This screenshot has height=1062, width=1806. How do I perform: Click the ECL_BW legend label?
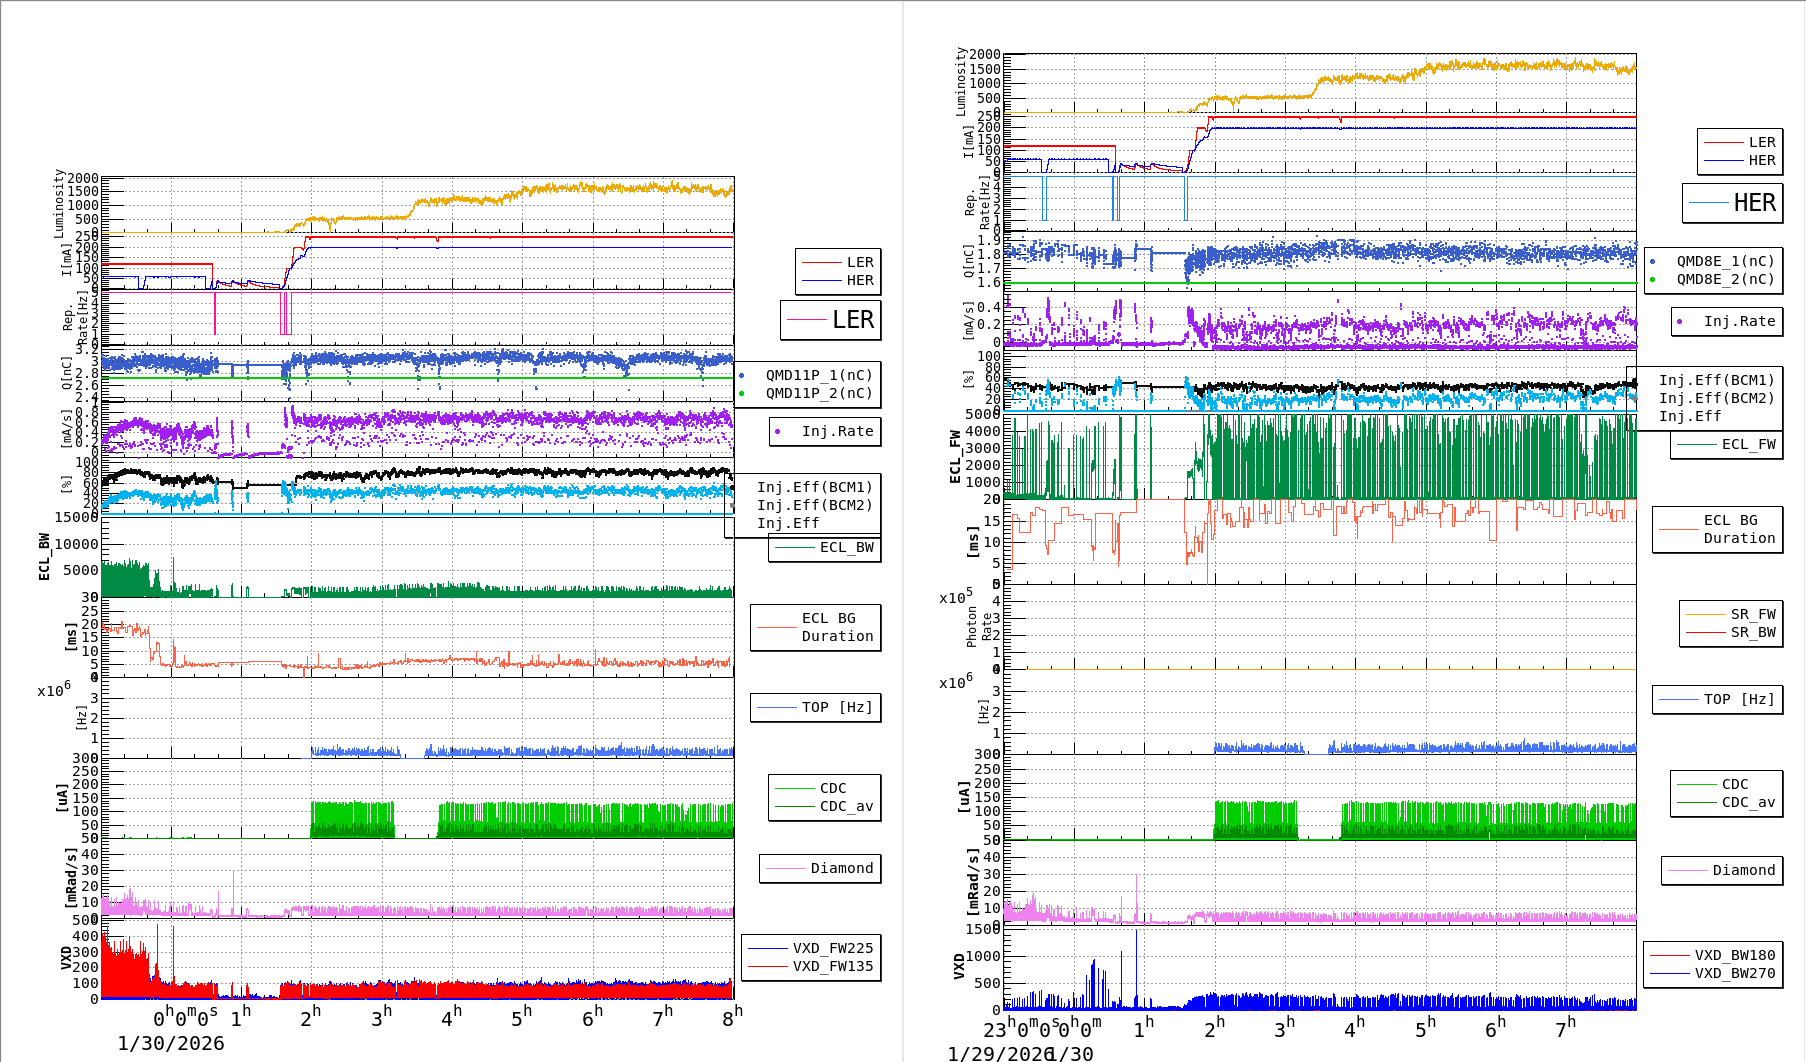[x=845, y=547]
